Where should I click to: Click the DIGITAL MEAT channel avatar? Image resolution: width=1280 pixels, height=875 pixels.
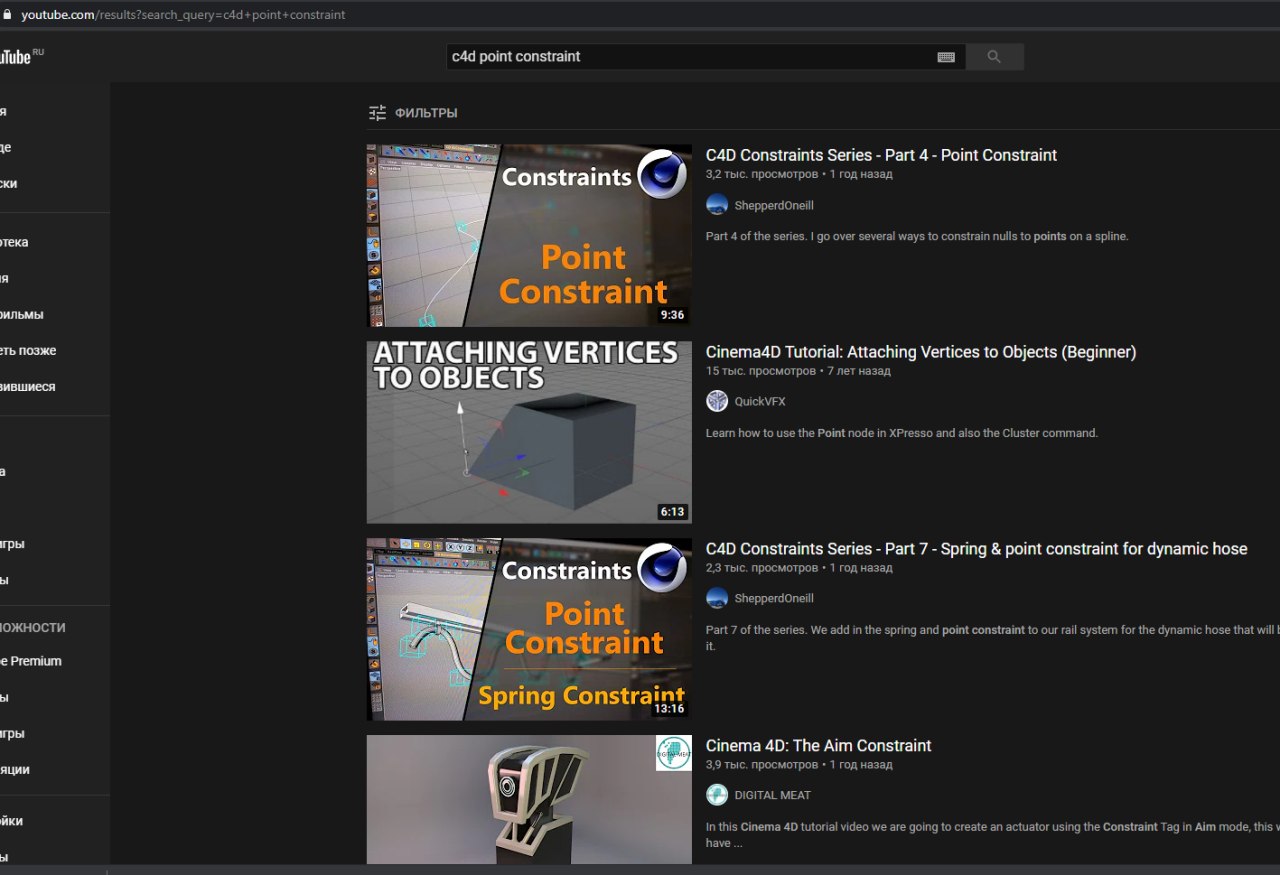(x=717, y=795)
